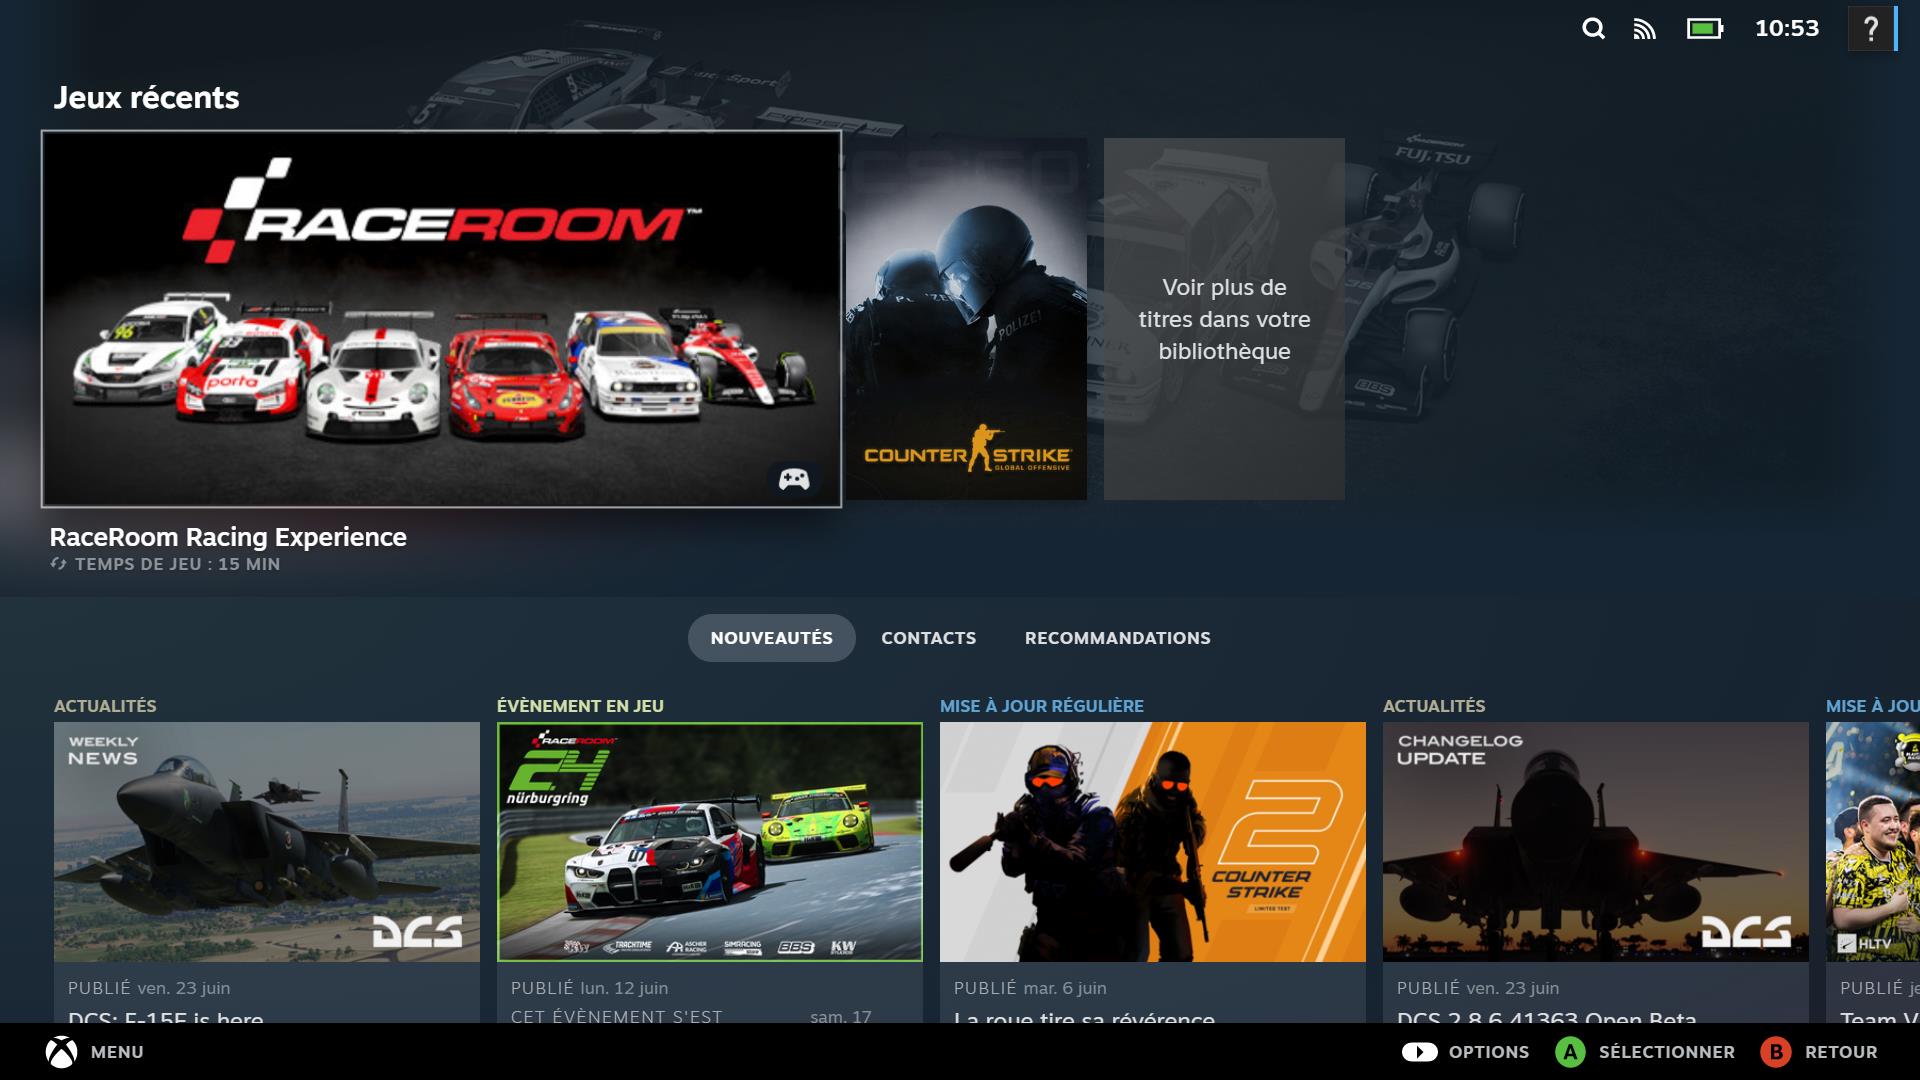Click the red B Retour hint
The width and height of the screenshot is (1920, 1080).
[x=1776, y=1052]
